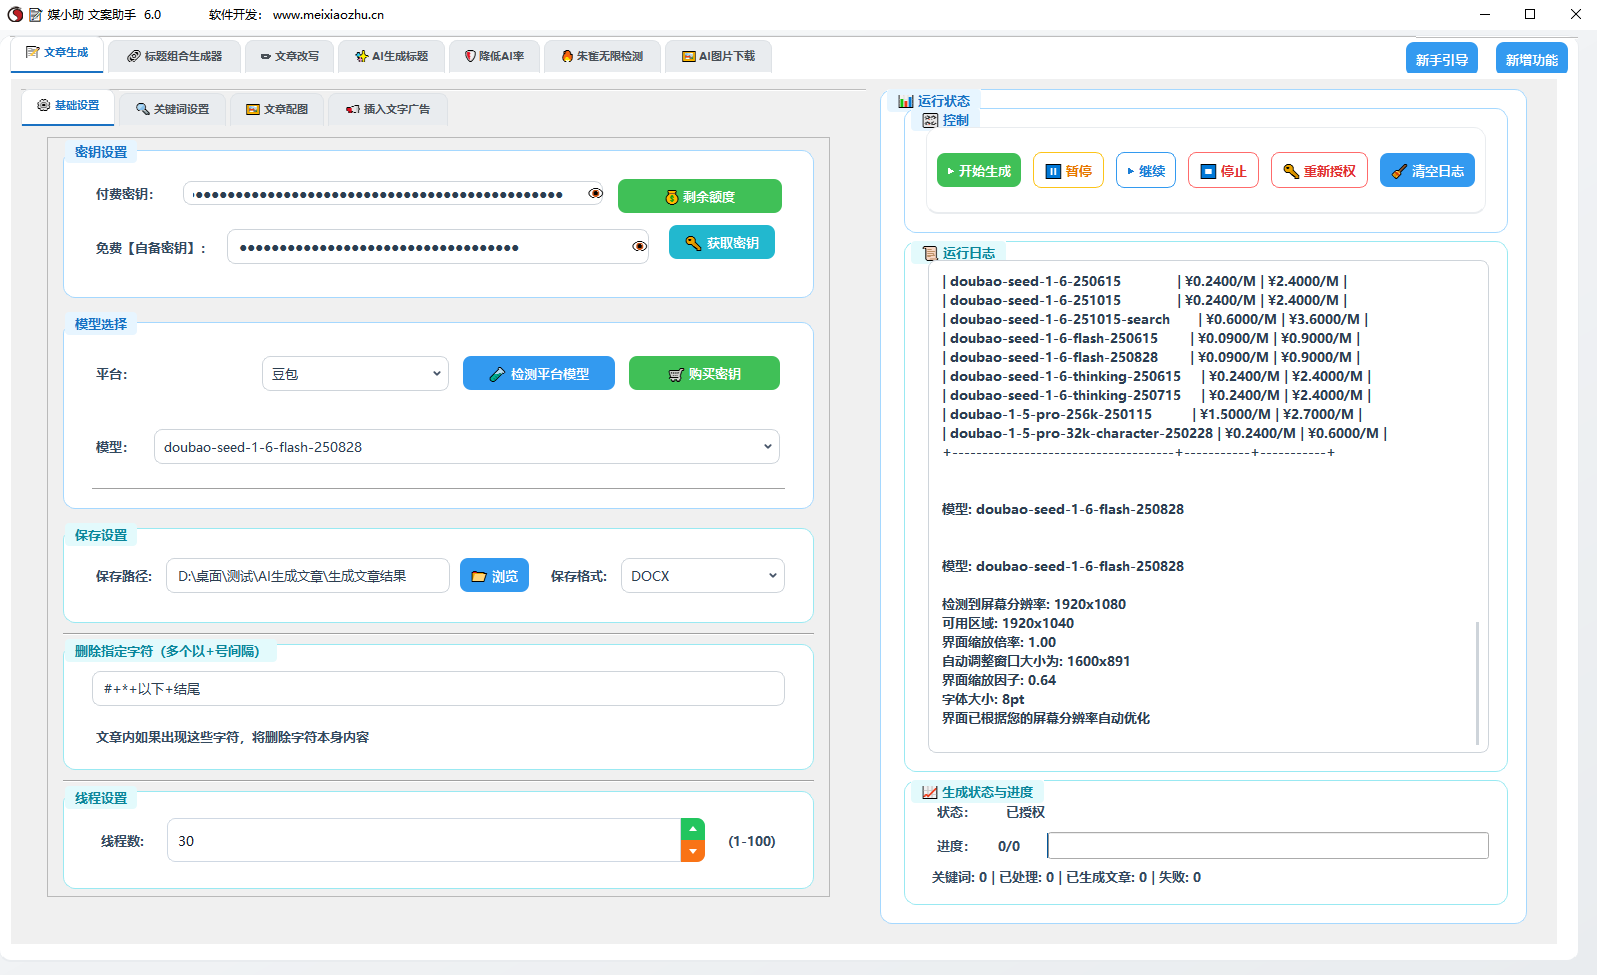This screenshot has height=975, width=1597.
Task: Show the 付费密钥 password with eye icon
Action: pyautogui.click(x=595, y=193)
